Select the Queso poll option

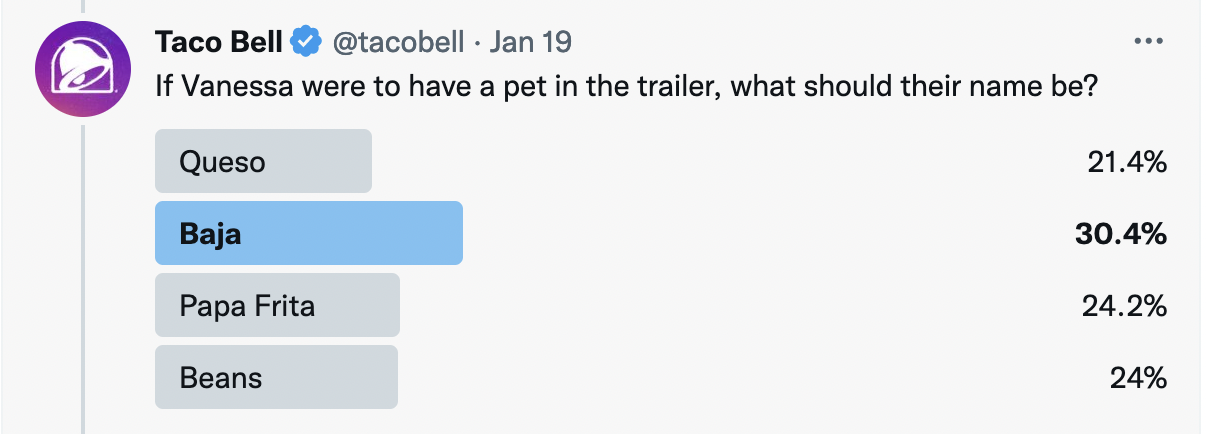[263, 161]
